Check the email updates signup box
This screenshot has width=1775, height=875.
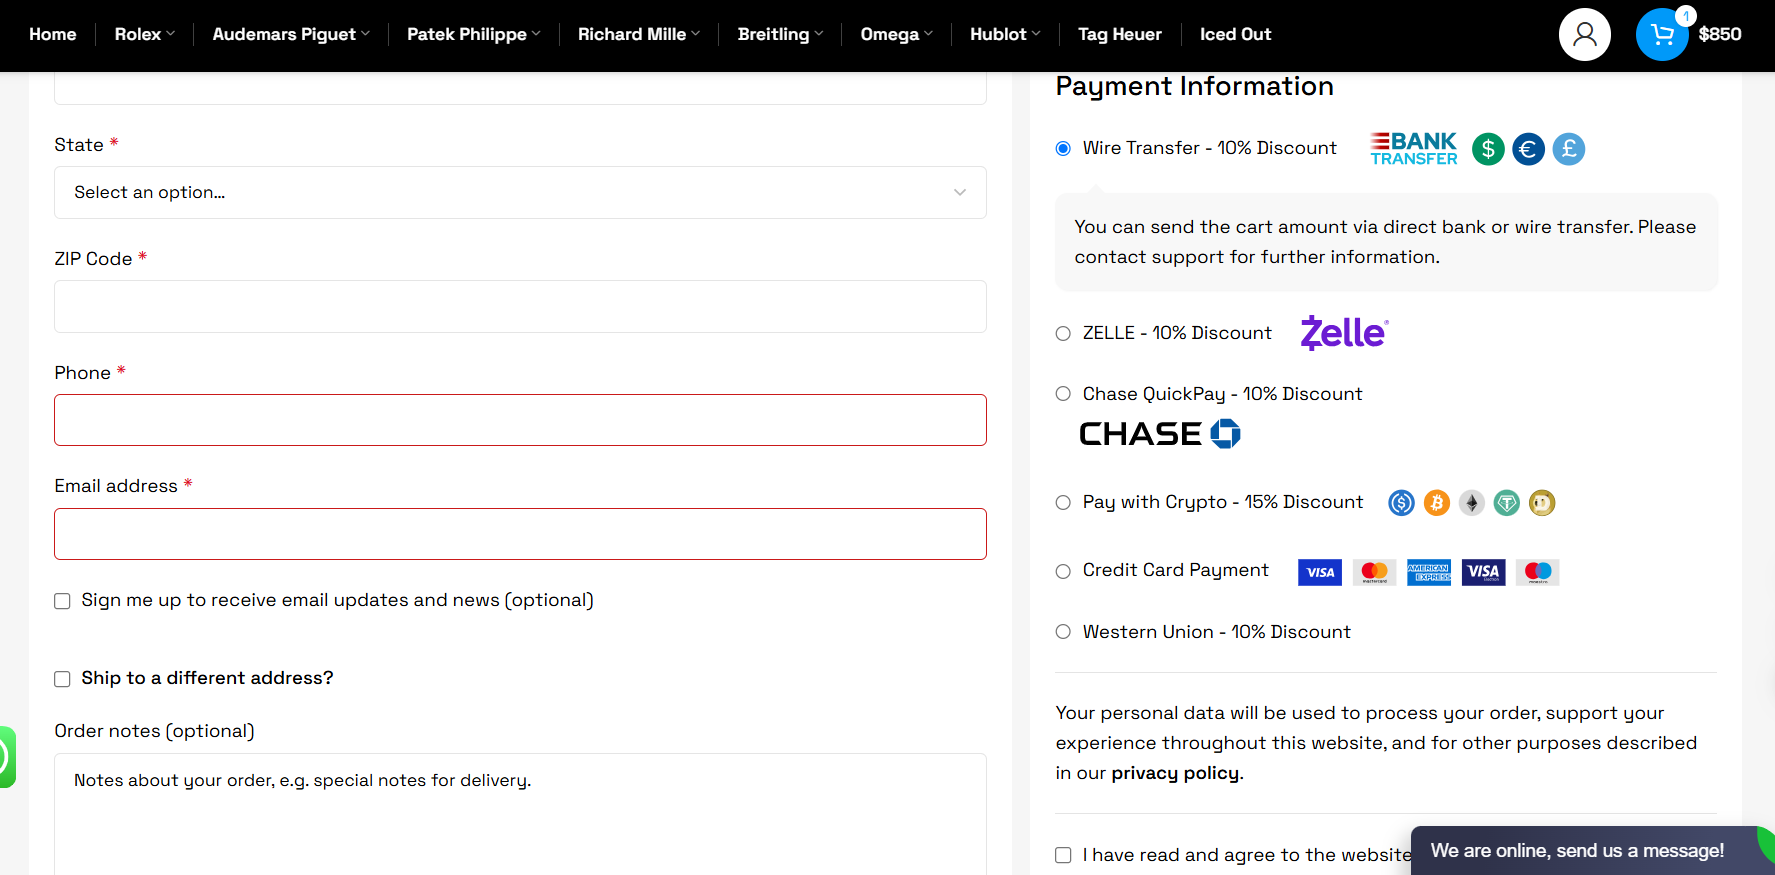pyautogui.click(x=62, y=601)
